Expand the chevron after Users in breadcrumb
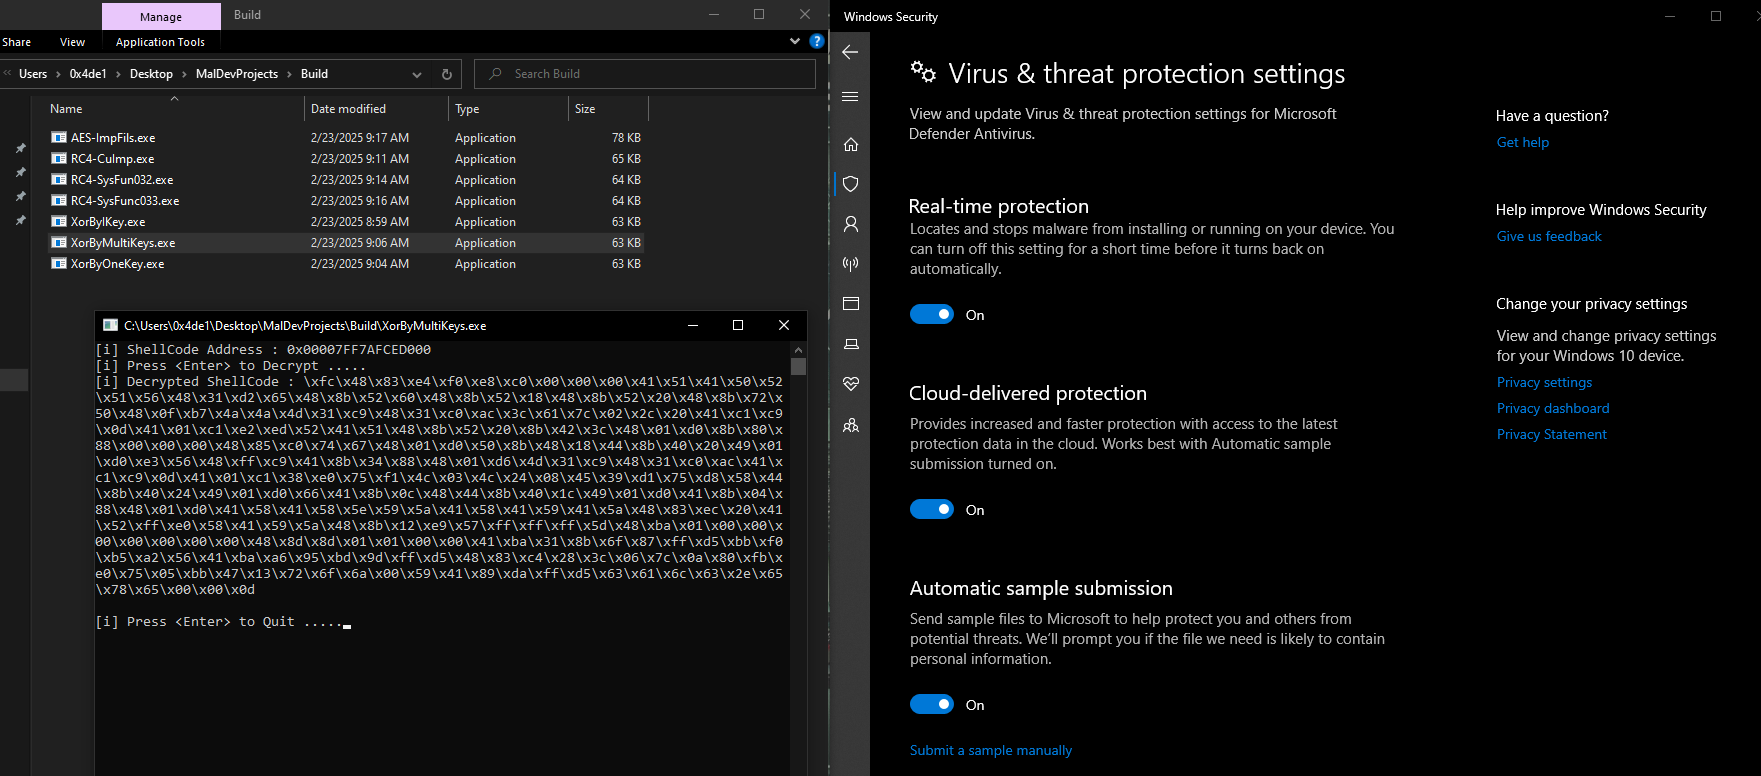The image size is (1761, 776). (x=58, y=74)
